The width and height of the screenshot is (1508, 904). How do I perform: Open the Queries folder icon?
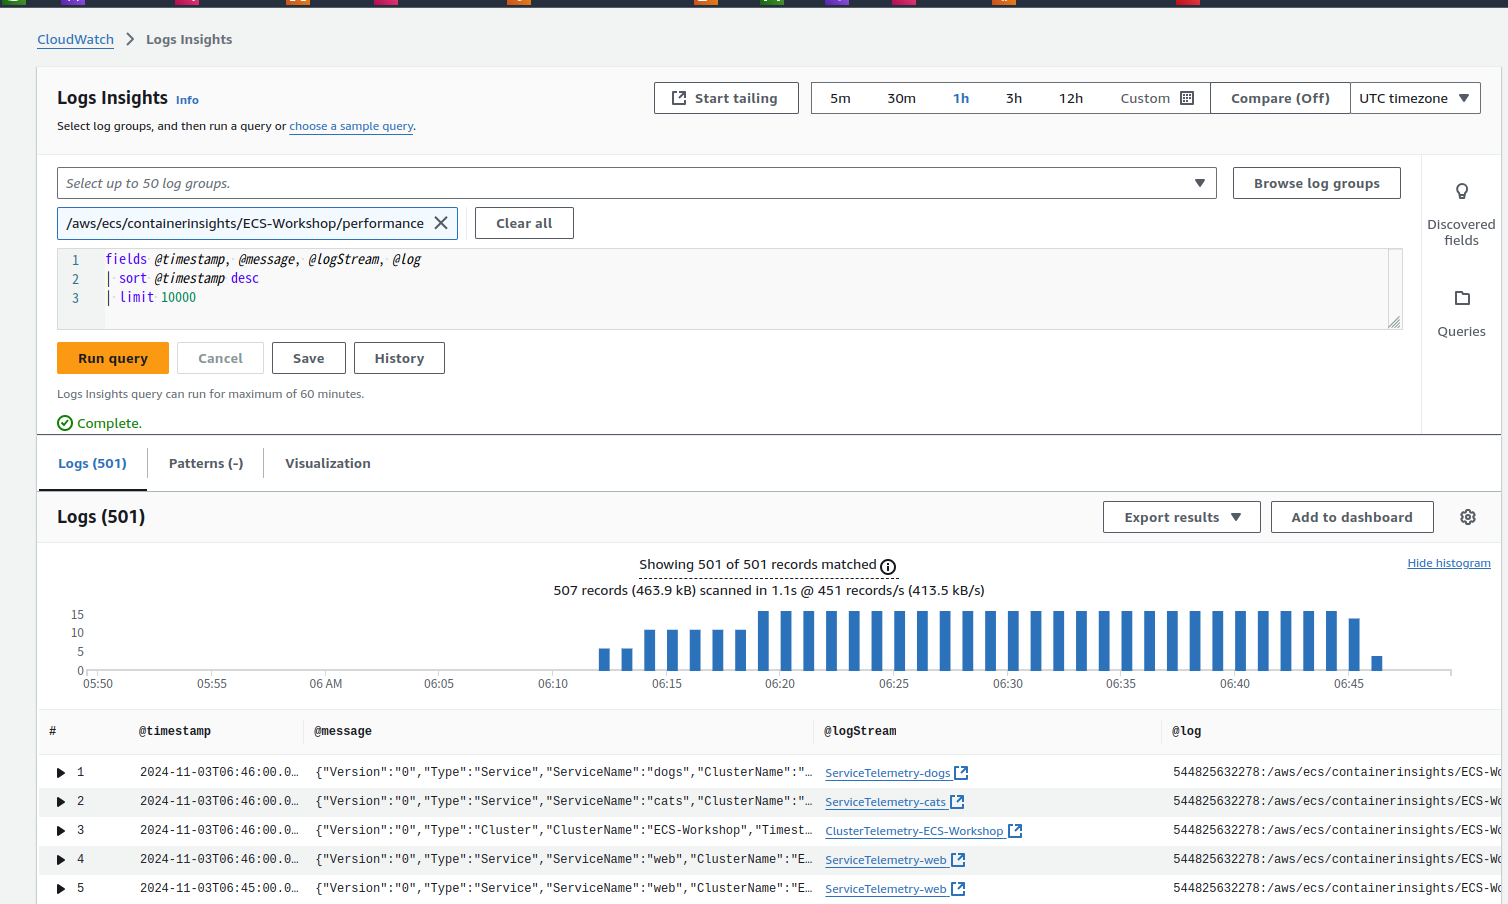point(1461,298)
